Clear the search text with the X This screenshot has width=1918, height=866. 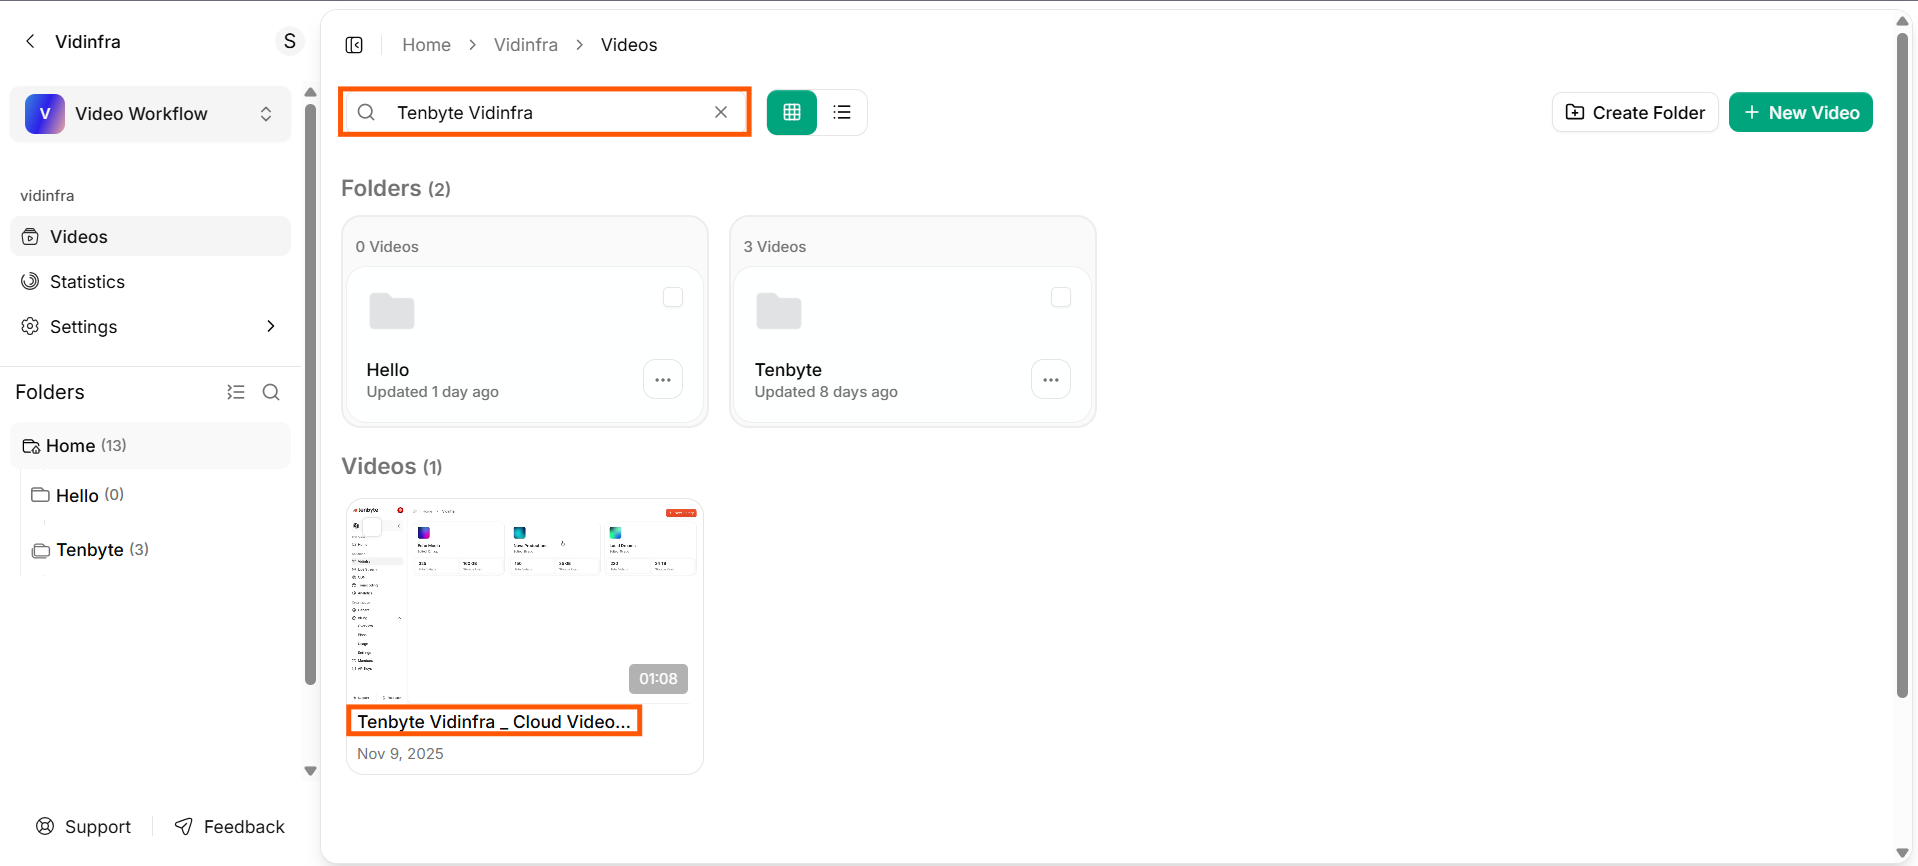click(721, 112)
